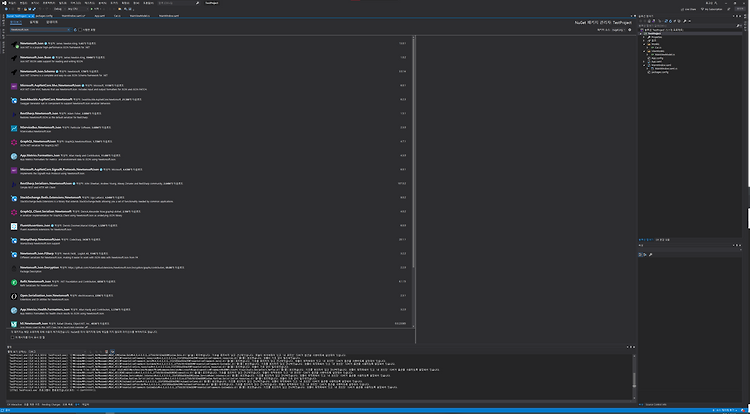The height and width of the screenshot is (414, 750).
Task: Collapse the Models folder in Solution Explorer
Action: click(x=644, y=44)
